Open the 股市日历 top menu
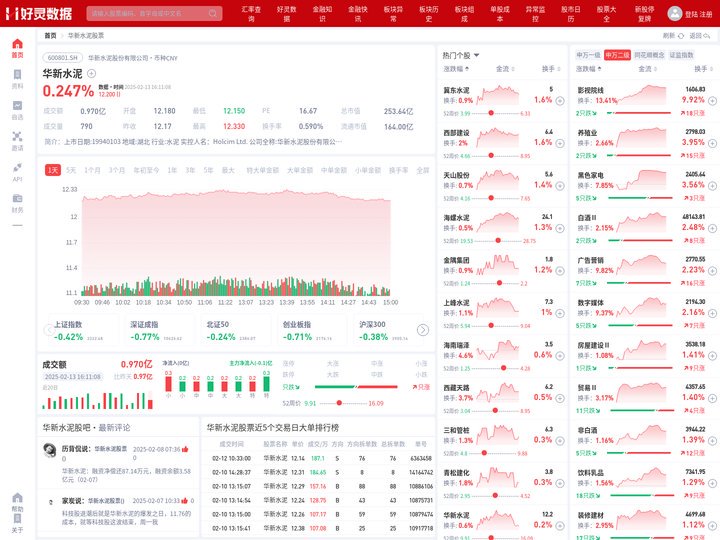The image size is (720, 540). tap(571, 14)
